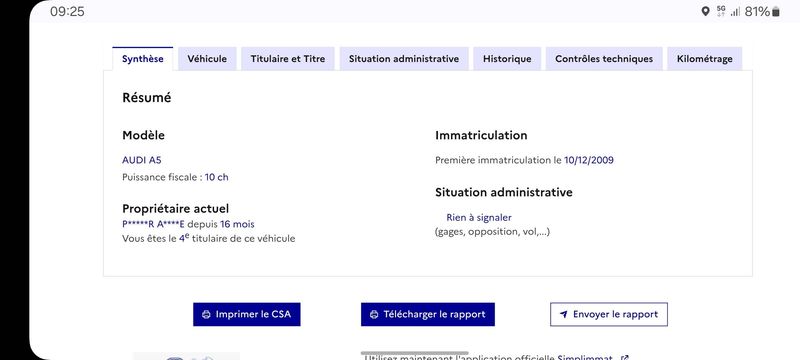Image resolution: width=800 pixels, height=360 pixels.
Task: Select the AUDI A5 model text
Action: point(142,160)
